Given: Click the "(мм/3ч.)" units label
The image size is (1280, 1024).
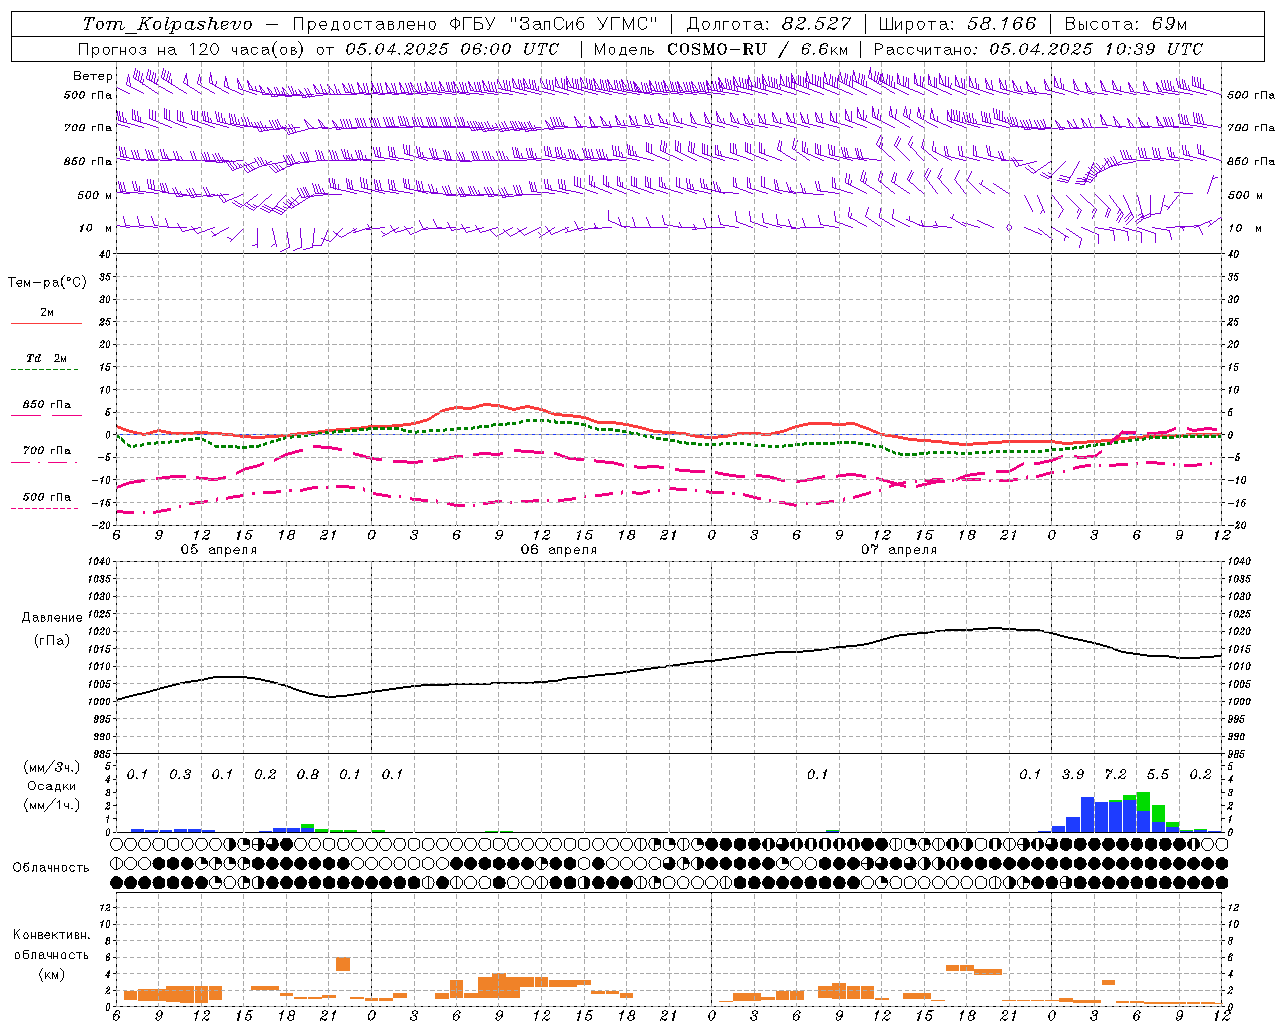Looking at the screenshot, I should click(x=52, y=767).
